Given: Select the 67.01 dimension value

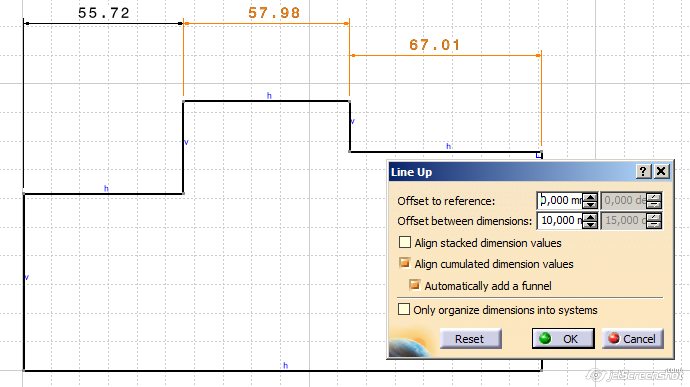Looking at the screenshot, I should (x=435, y=44).
